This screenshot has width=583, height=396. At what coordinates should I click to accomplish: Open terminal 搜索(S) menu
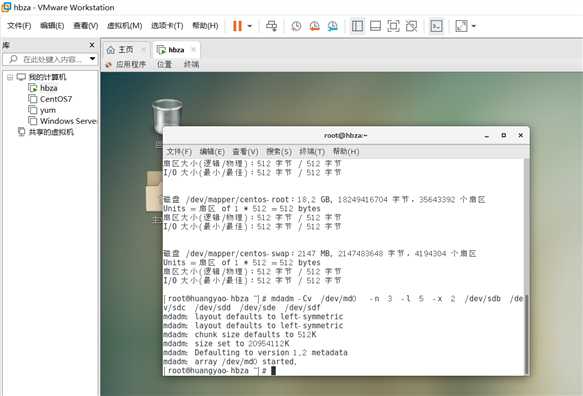[x=279, y=152]
